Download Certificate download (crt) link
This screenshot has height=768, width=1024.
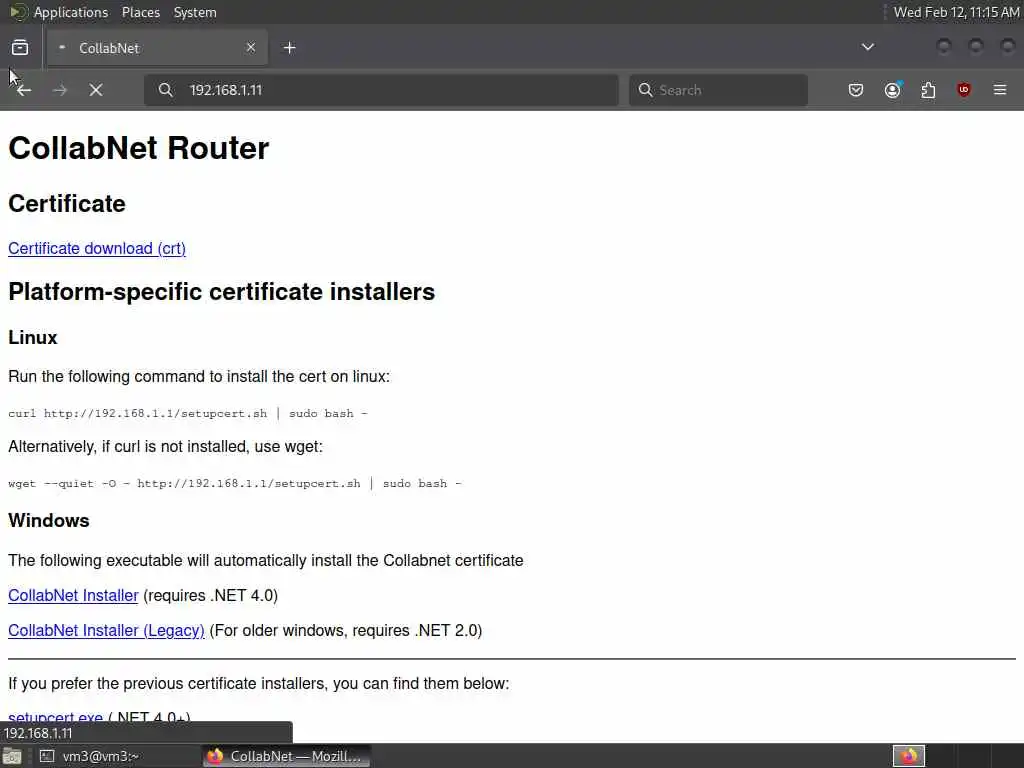97,249
